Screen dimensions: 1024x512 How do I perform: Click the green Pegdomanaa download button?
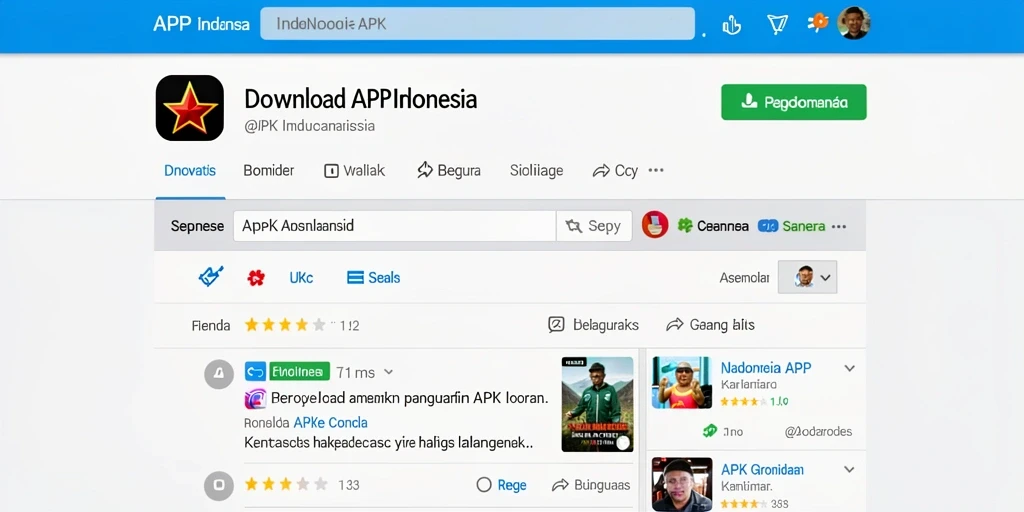pyautogui.click(x=793, y=102)
